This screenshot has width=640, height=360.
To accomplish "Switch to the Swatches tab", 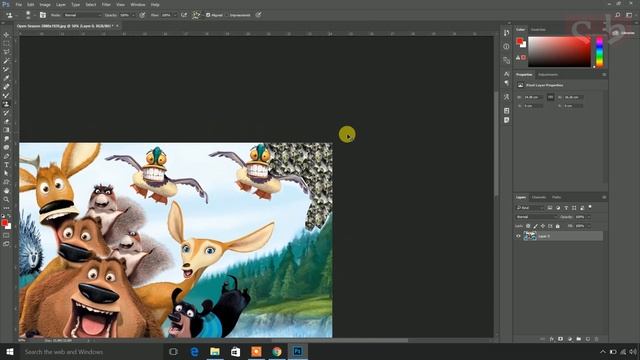I will [538, 30].
